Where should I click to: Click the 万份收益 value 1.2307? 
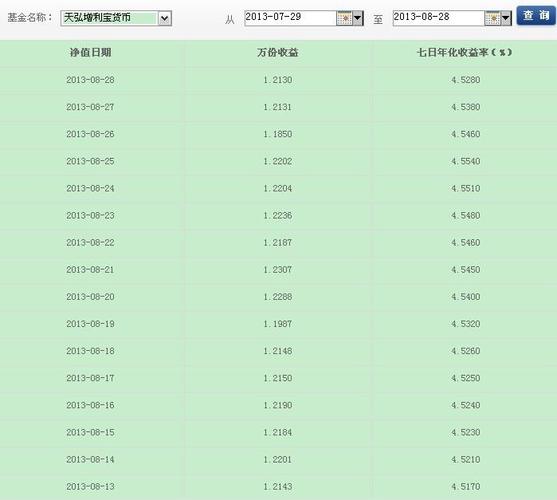coord(278,270)
